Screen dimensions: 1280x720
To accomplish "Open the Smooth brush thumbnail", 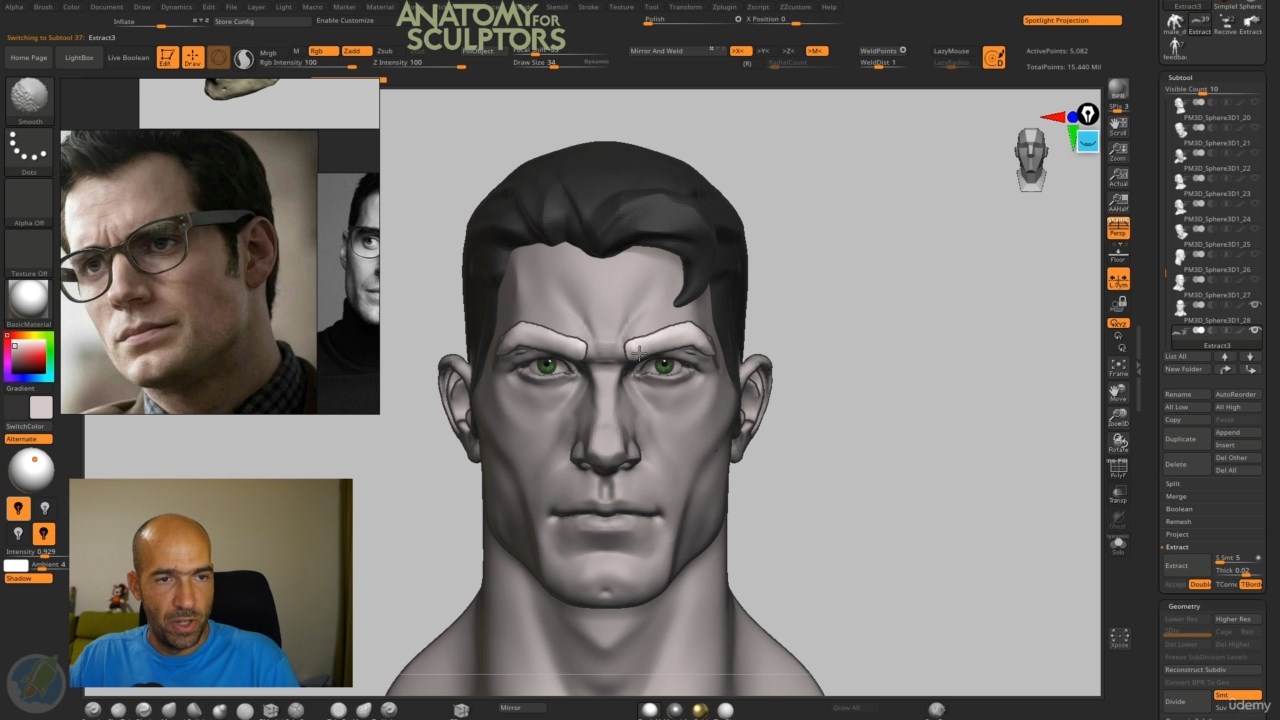I will 29,99.
